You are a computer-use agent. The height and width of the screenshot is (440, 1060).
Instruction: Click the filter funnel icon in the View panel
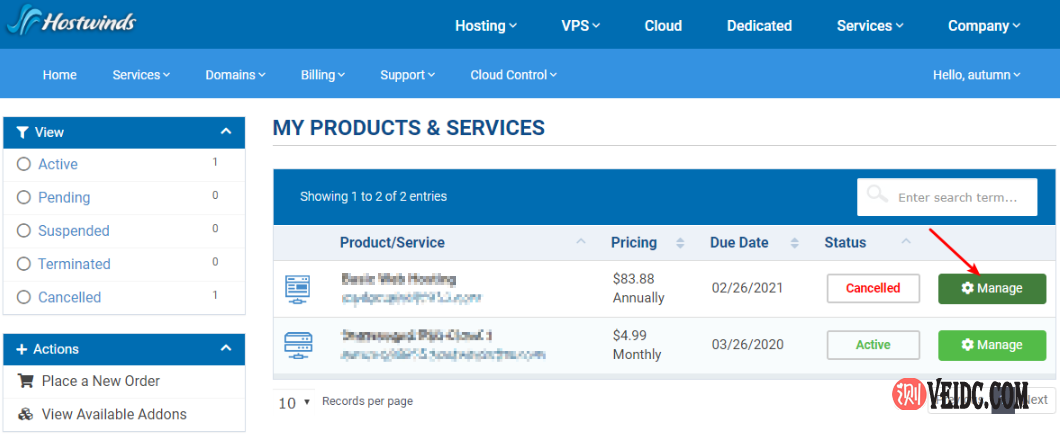click(x=22, y=132)
